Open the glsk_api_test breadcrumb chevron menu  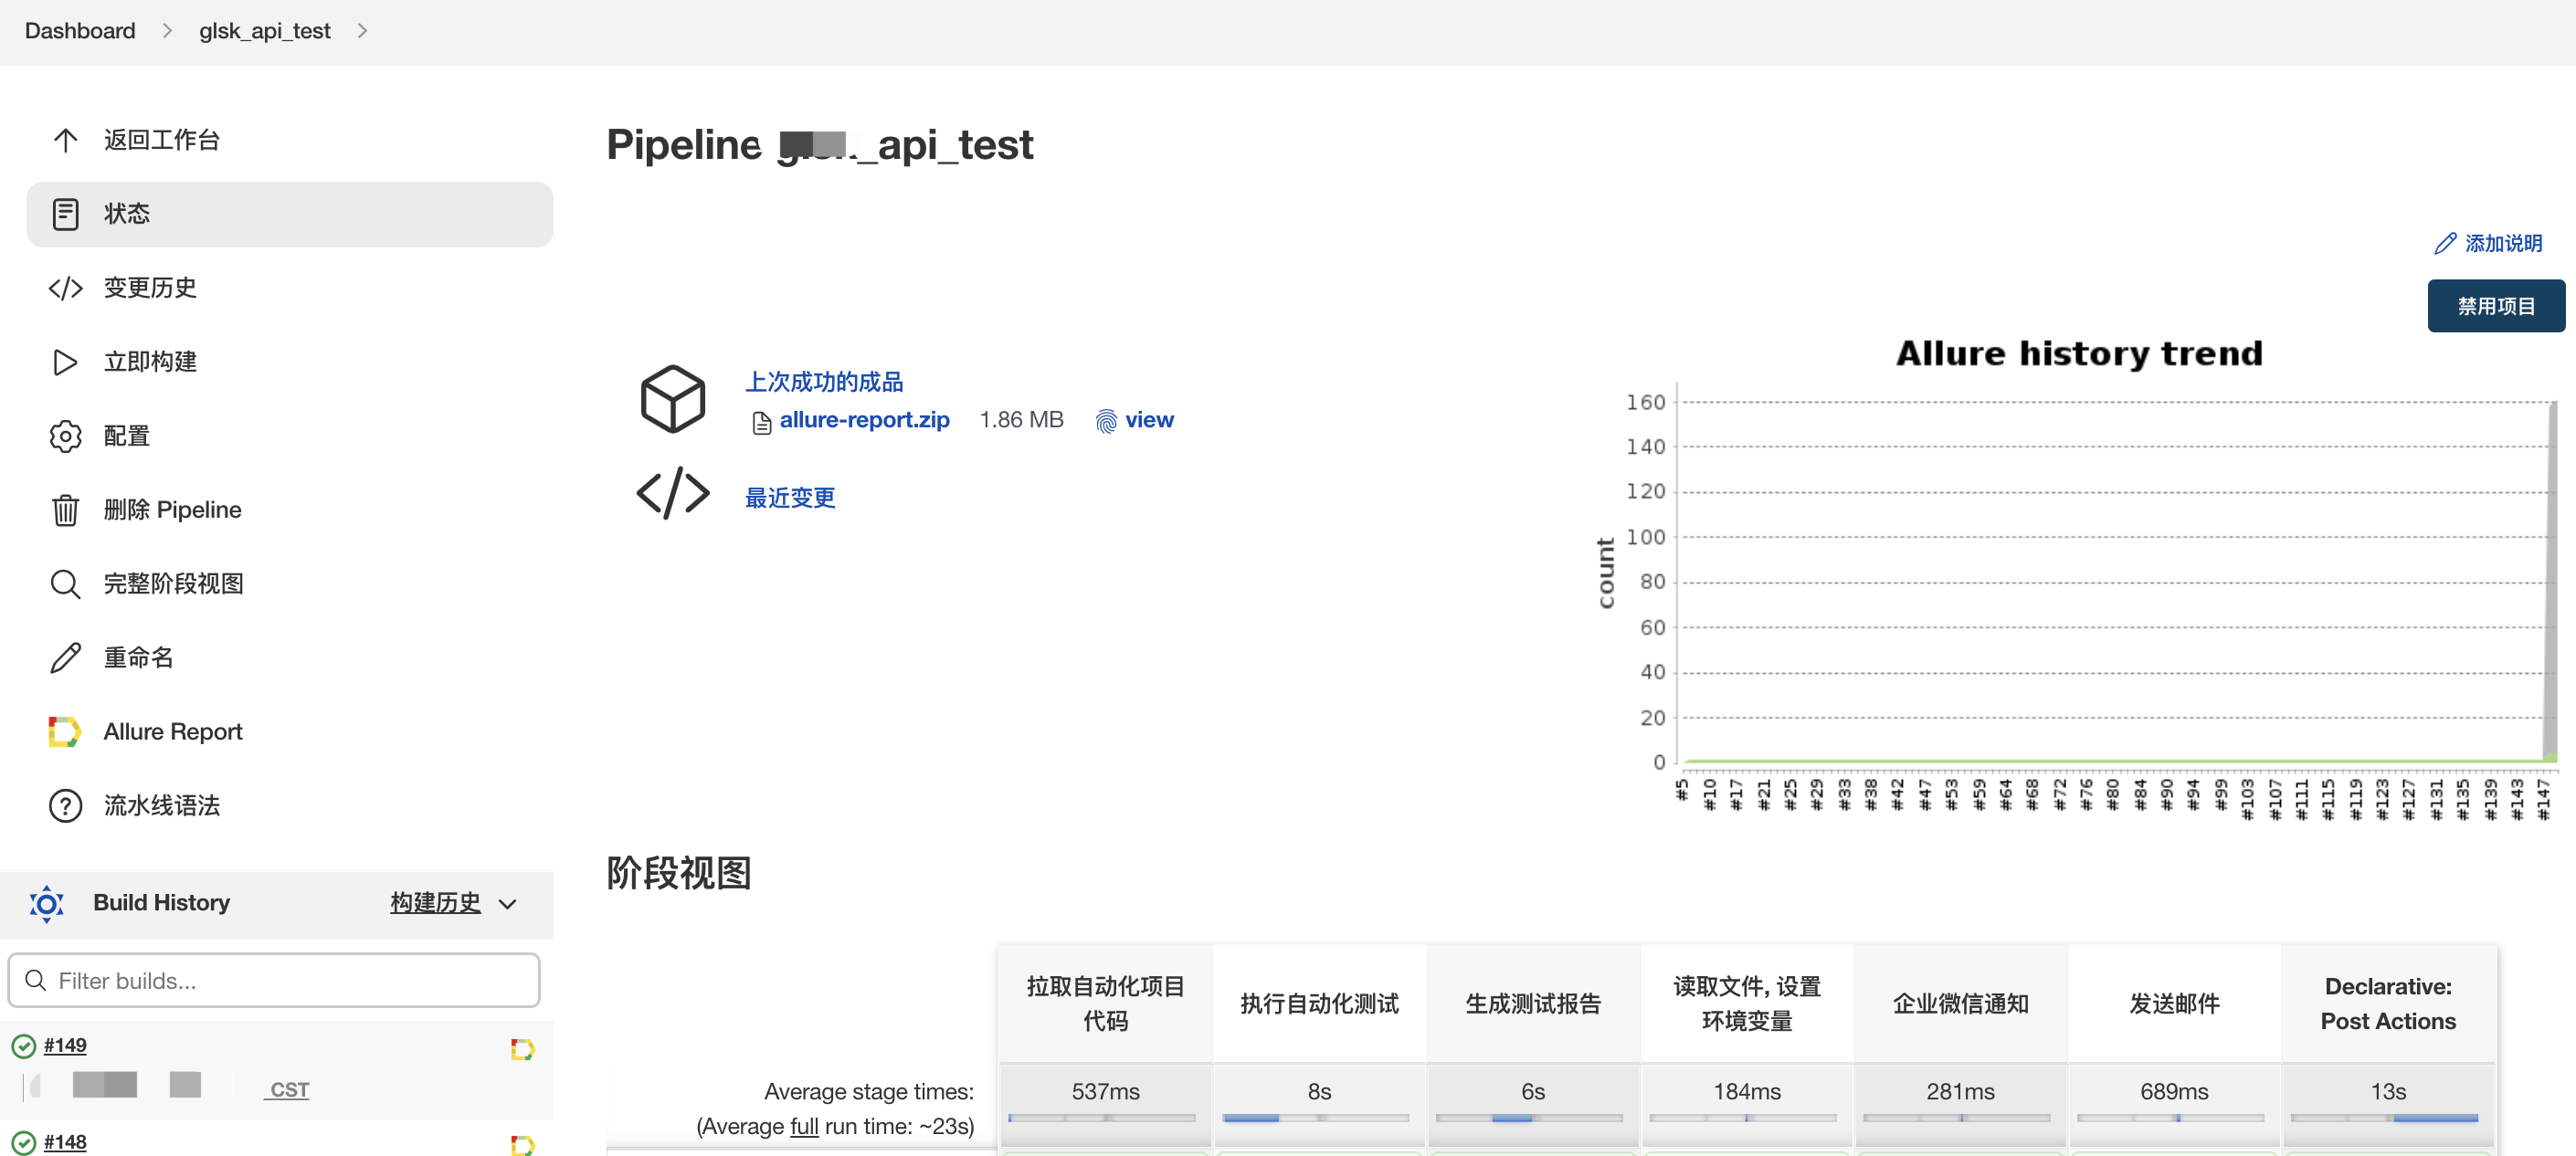(x=362, y=31)
